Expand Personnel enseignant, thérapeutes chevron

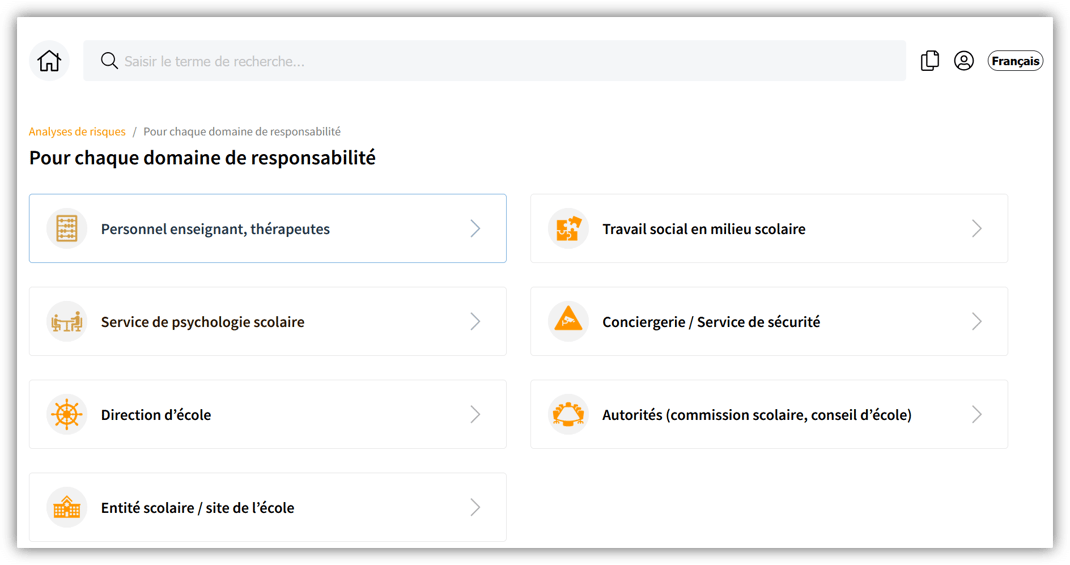[475, 229]
